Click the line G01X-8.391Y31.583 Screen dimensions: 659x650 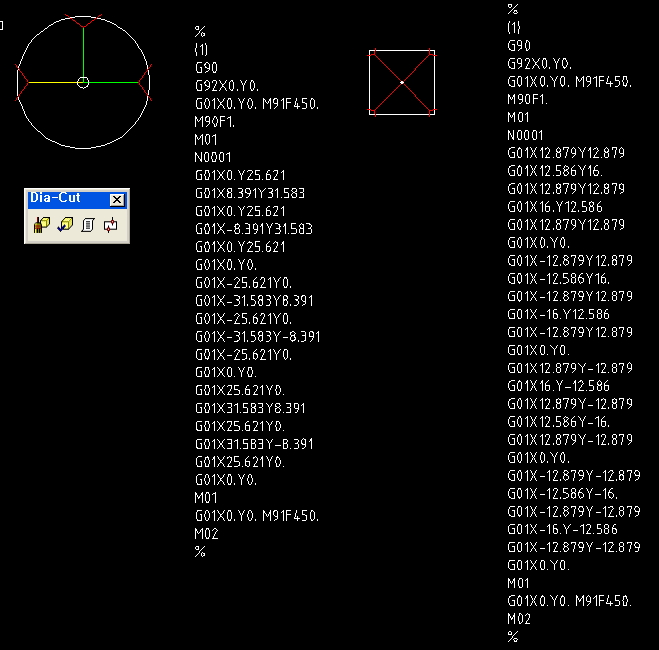[x=254, y=229]
